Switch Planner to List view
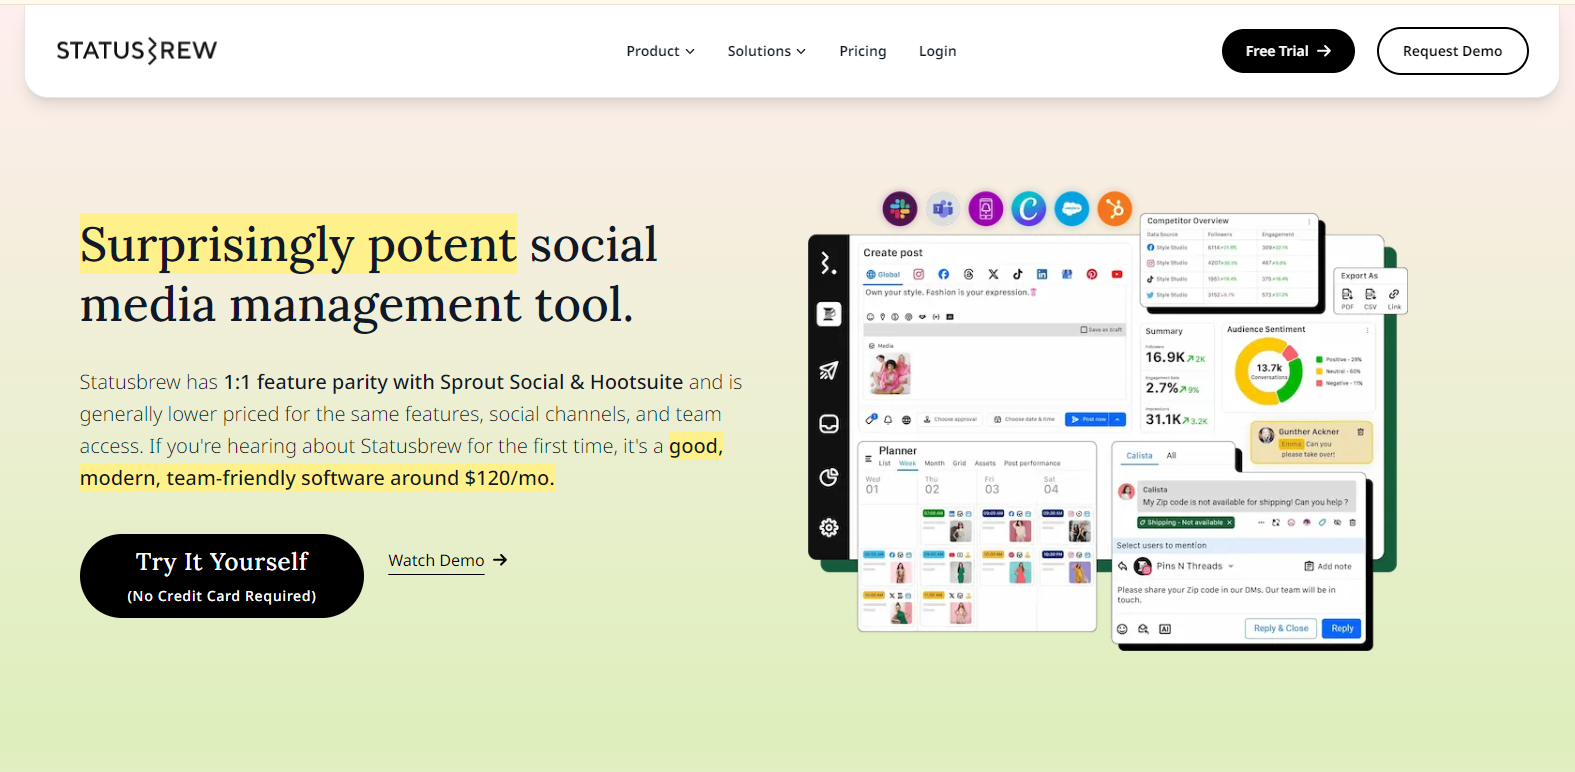Viewport: 1575px width, 772px height. (885, 464)
